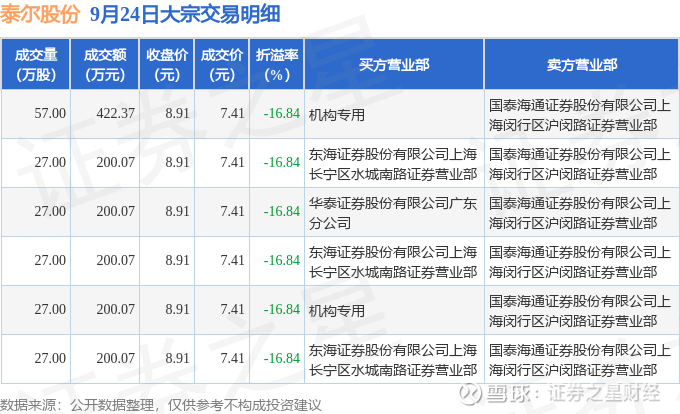Click the orange title text 泰尔股份
This screenshot has width=680, height=414.
click(x=40, y=14)
